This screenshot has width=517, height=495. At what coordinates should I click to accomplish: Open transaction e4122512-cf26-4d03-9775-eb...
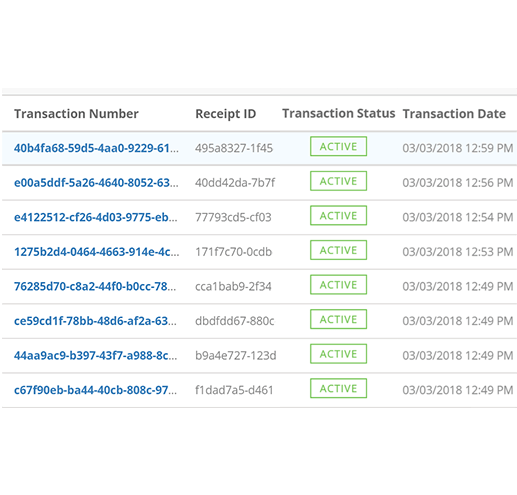click(x=96, y=217)
